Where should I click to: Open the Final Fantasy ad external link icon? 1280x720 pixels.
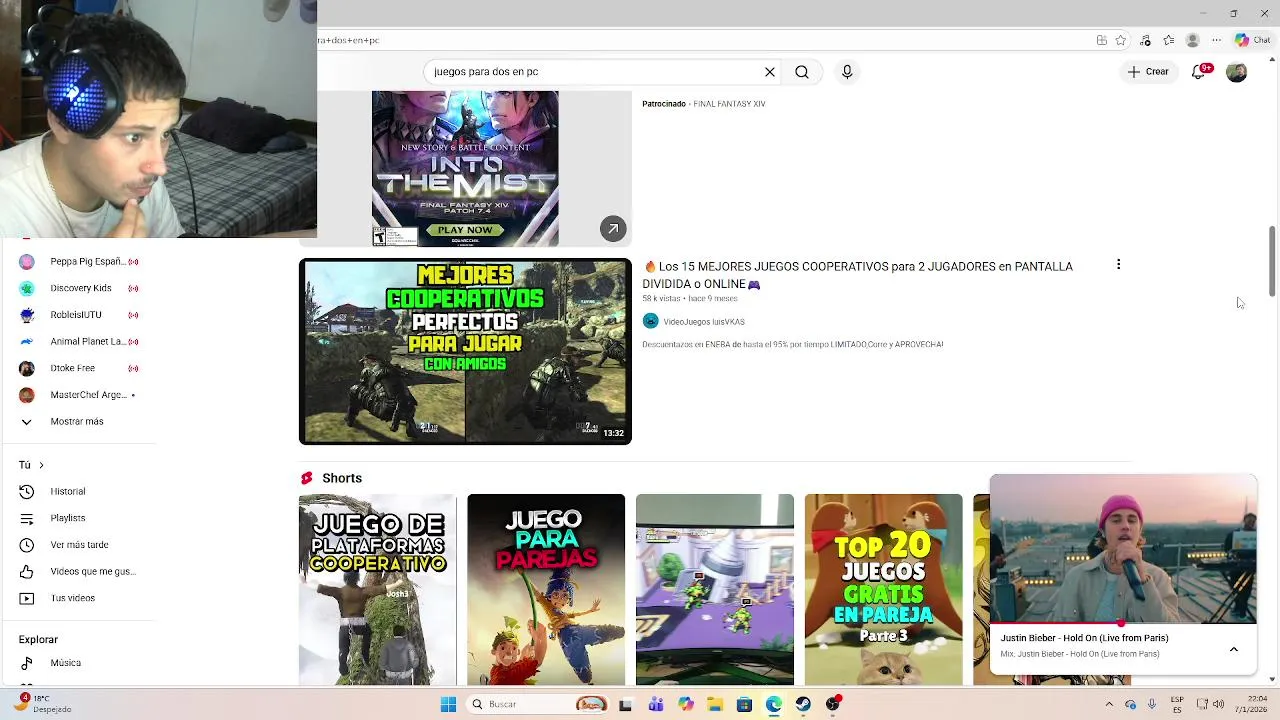point(613,228)
